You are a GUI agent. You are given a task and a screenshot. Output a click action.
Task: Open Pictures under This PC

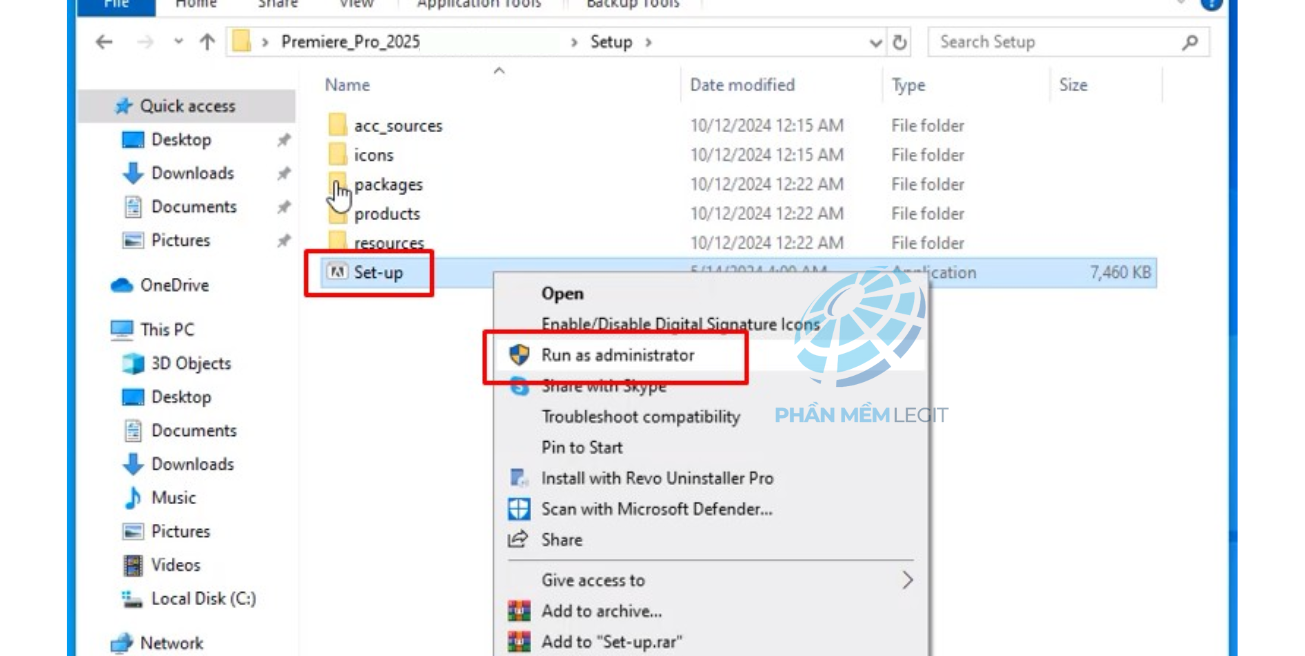point(180,531)
